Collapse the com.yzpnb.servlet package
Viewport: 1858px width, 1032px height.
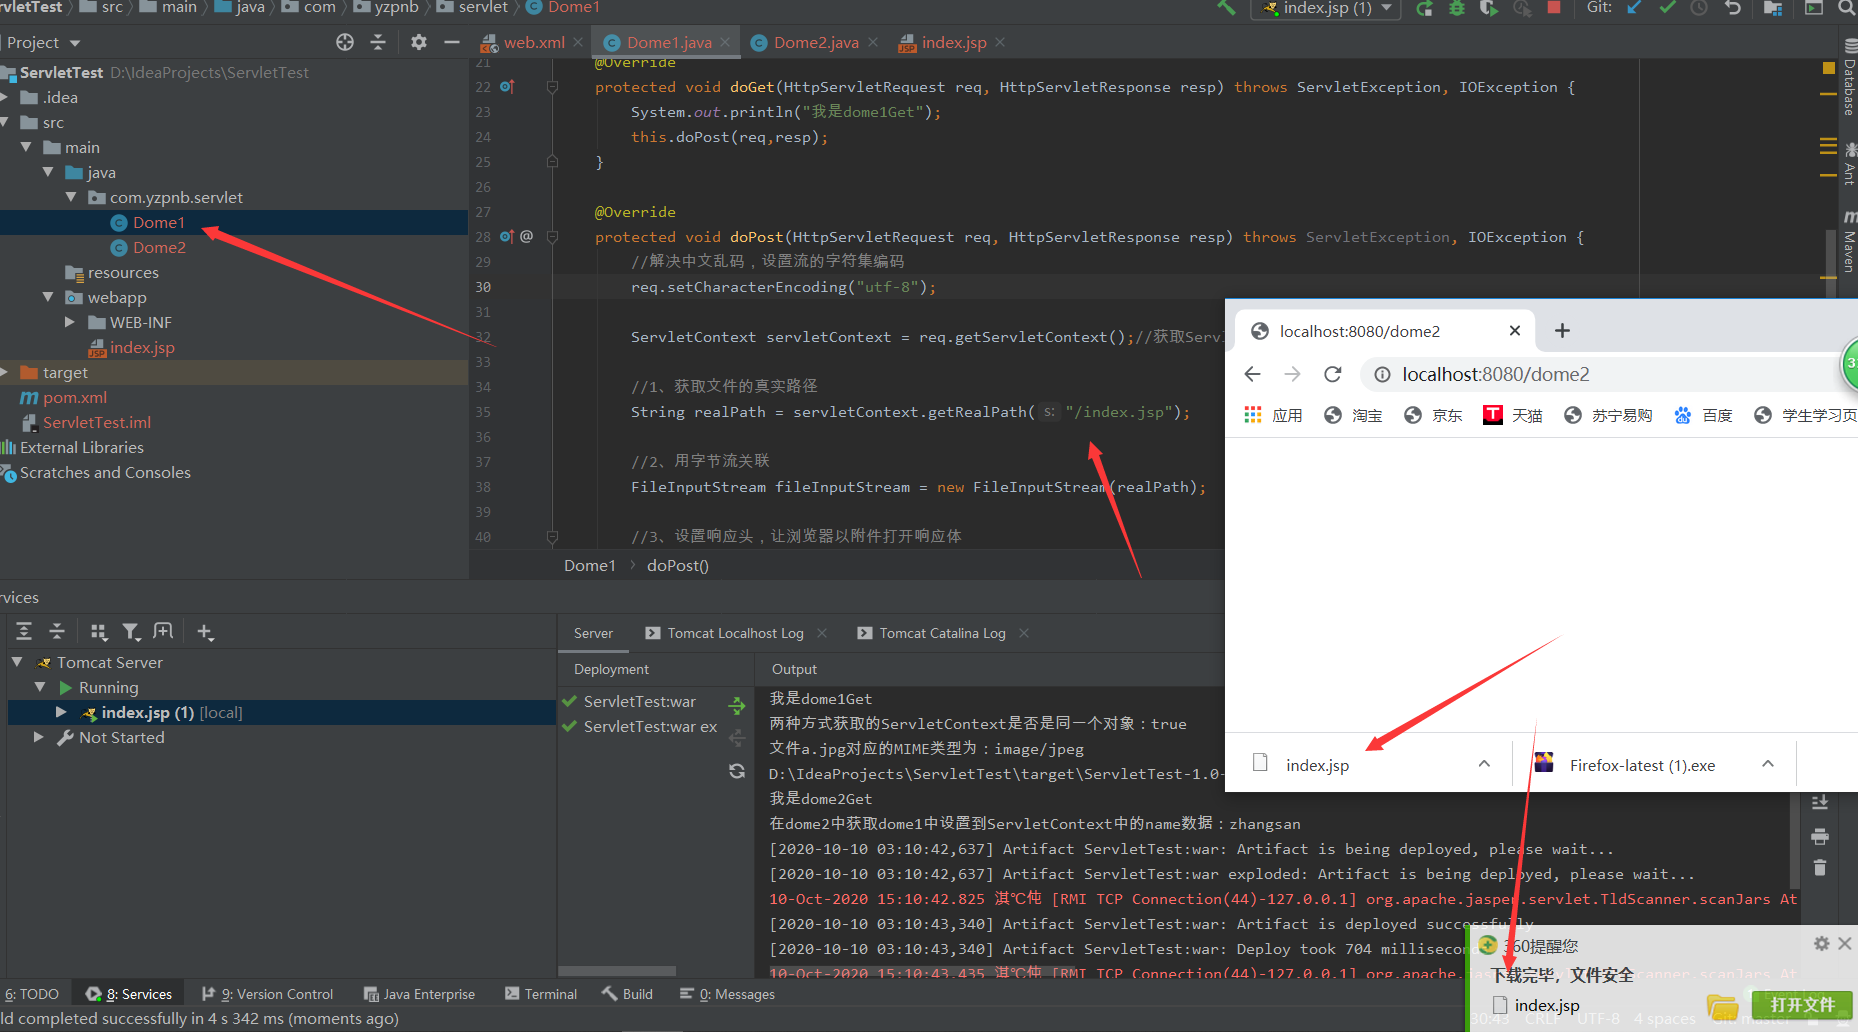[x=71, y=197]
